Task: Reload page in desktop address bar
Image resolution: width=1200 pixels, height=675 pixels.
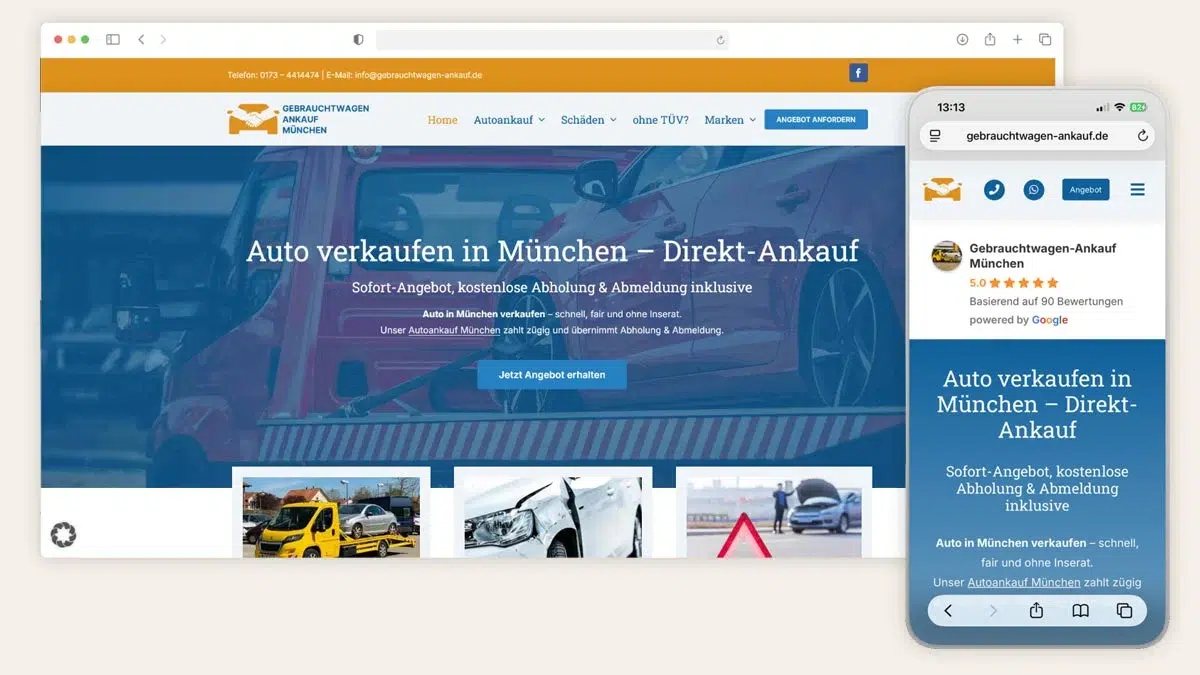Action: [720, 40]
